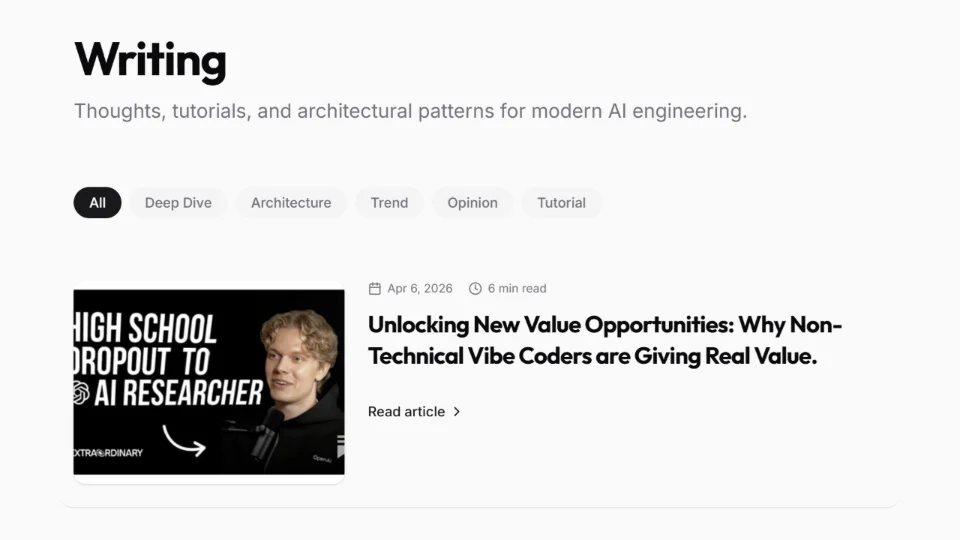960x540 pixels.
Task: Click the clock icon beside read time
Action: coord(475,289)
